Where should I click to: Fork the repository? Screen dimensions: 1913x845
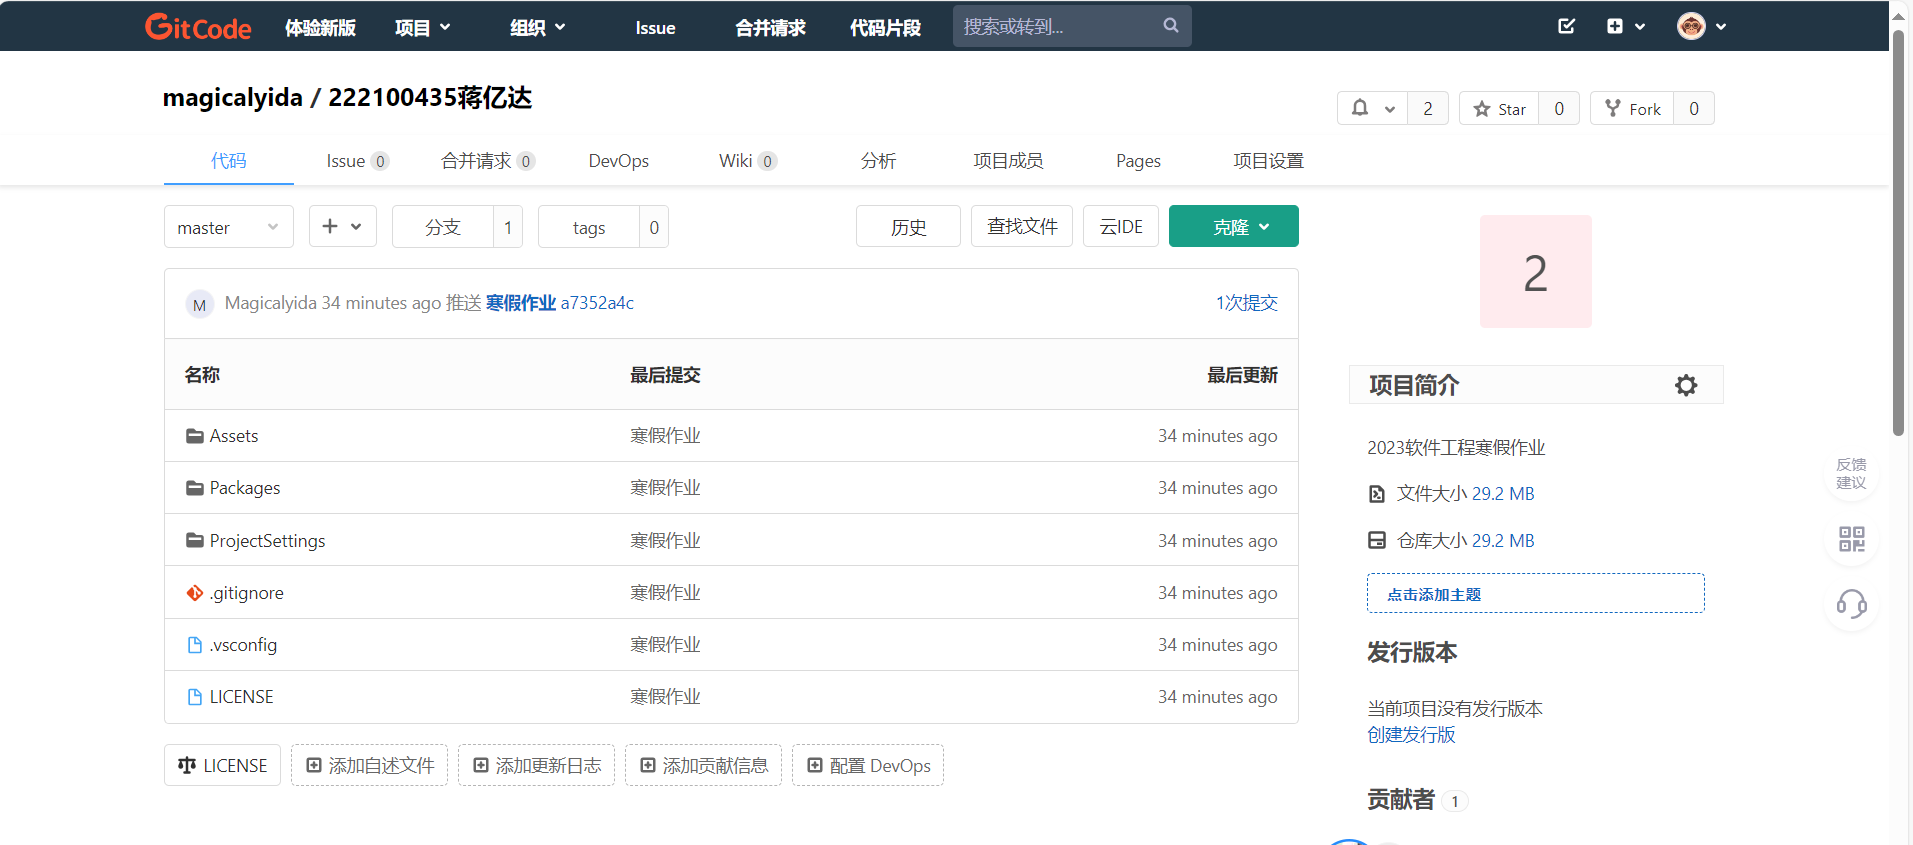point(1632,109)
